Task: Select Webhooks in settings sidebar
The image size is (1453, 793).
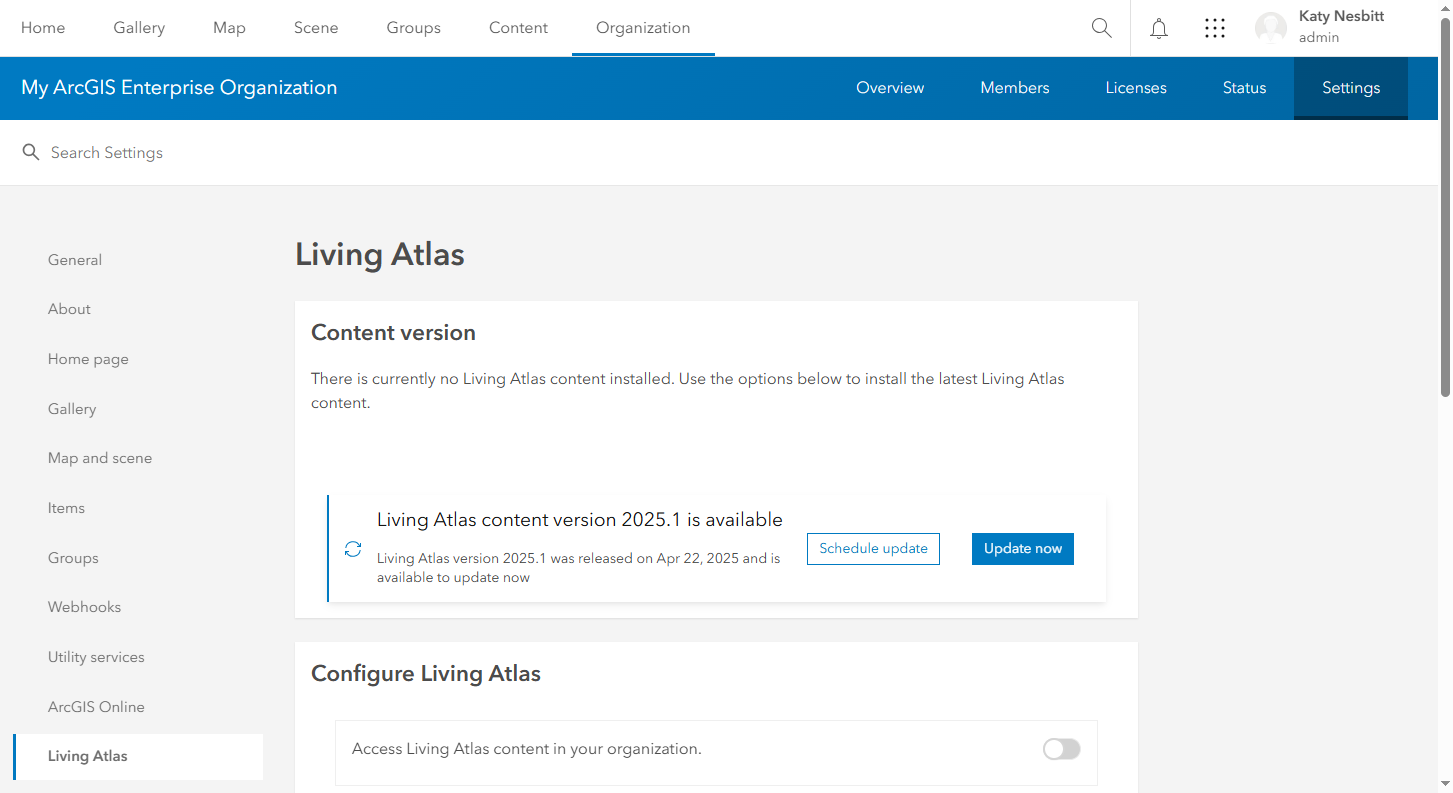Action: 84,607
